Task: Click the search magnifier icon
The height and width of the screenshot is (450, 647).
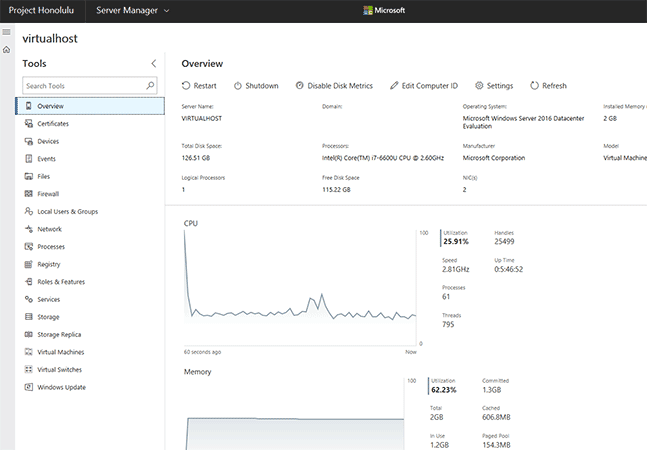Action: coord(150,85)
